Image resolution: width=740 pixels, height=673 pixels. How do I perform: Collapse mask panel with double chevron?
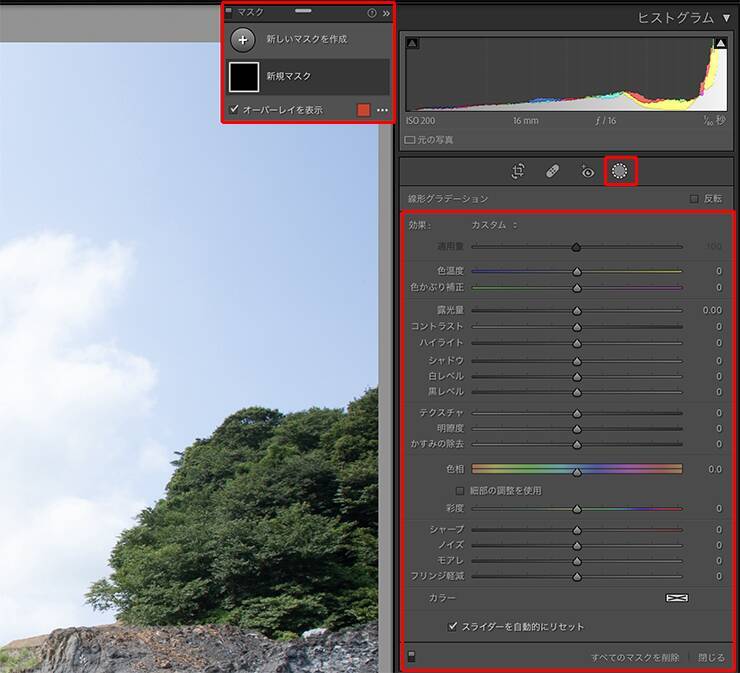(386, 13)
